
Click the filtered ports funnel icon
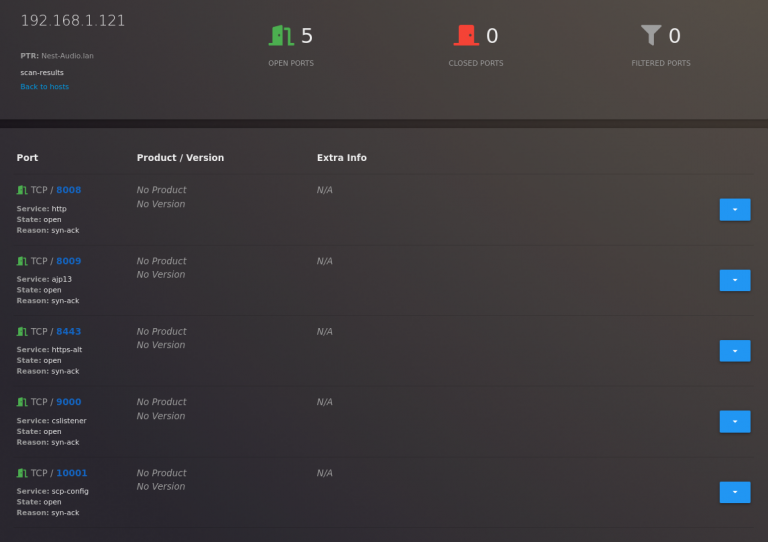651,36
